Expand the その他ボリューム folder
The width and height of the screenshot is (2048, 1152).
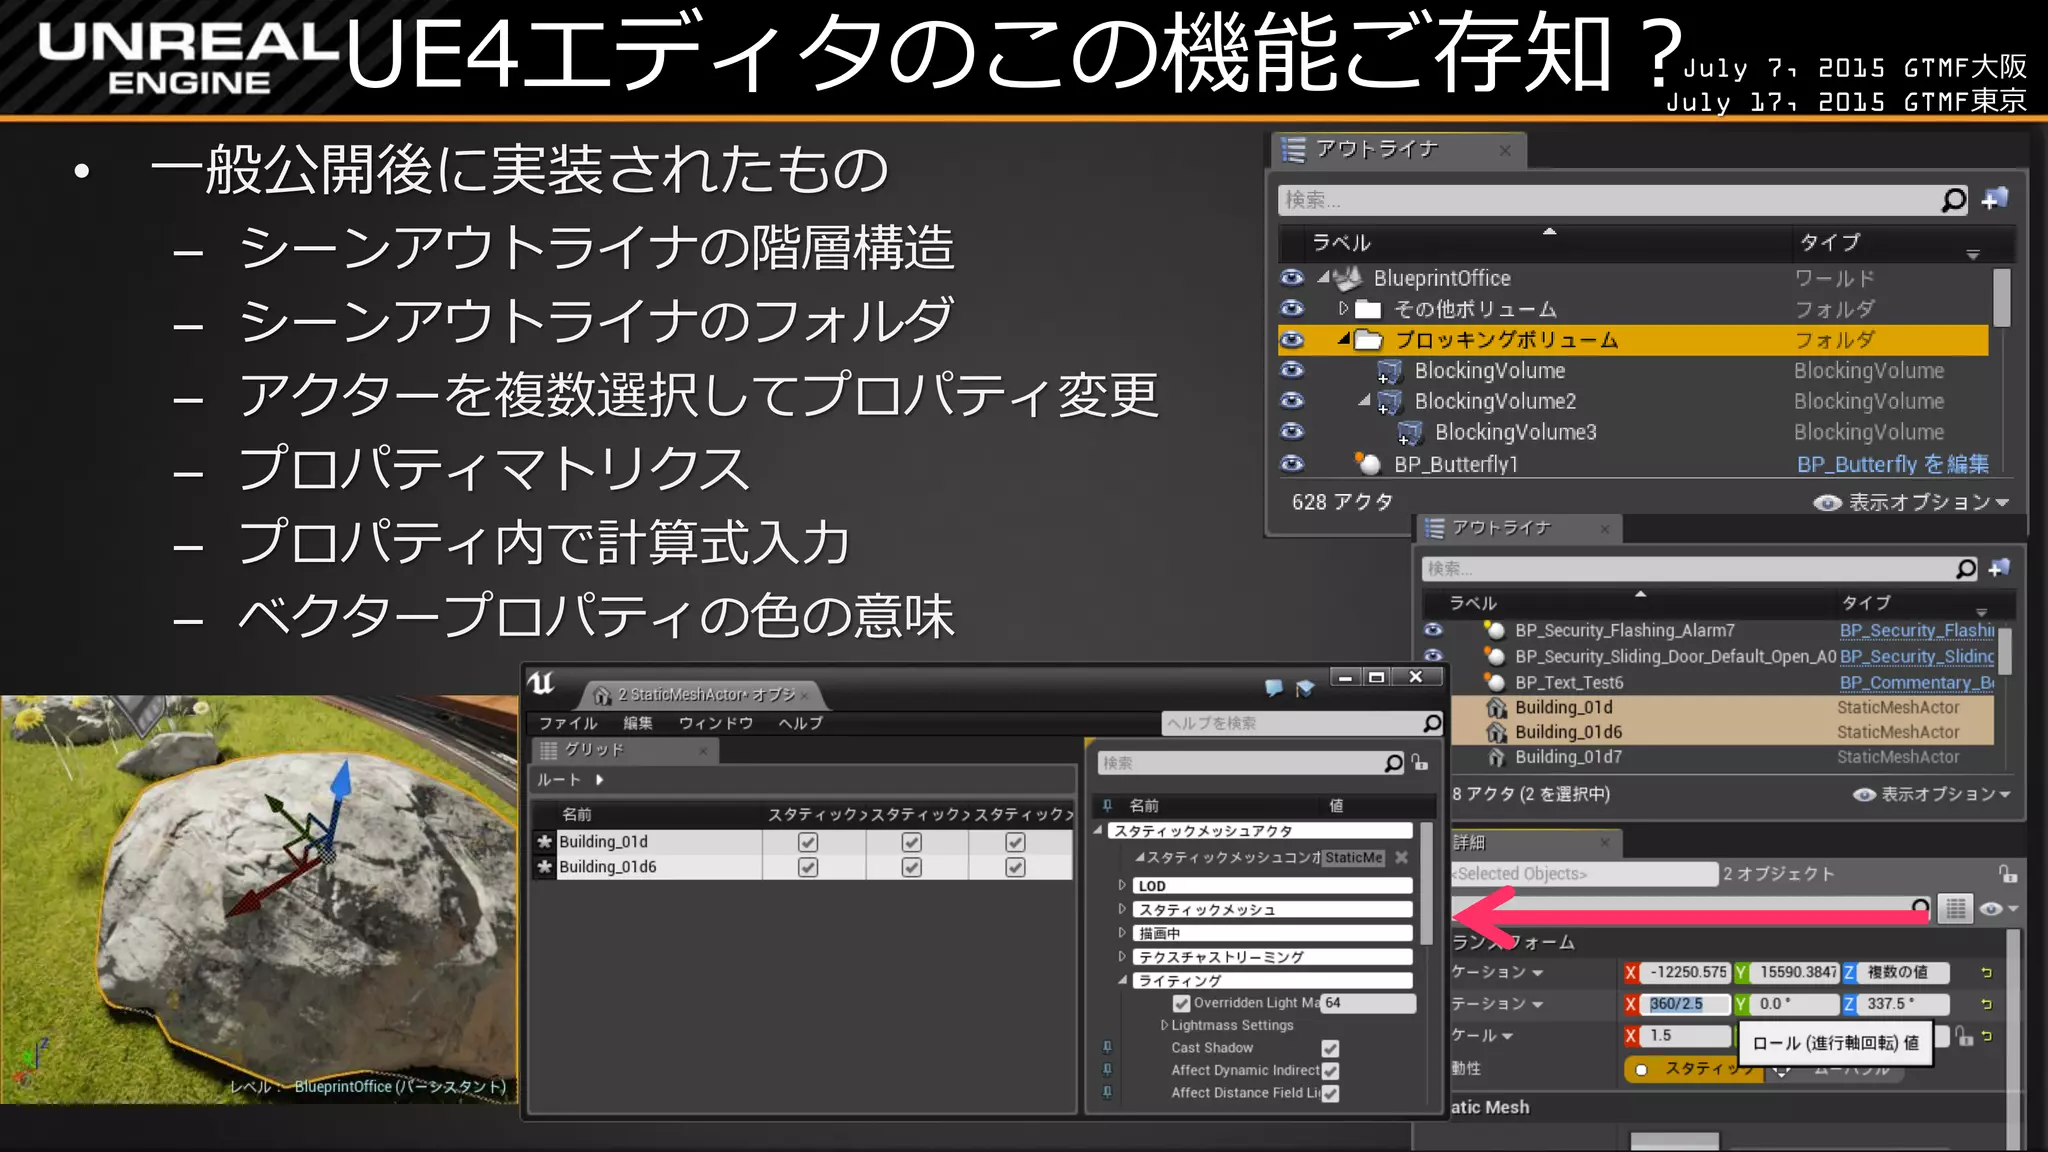pos(1343,308)
